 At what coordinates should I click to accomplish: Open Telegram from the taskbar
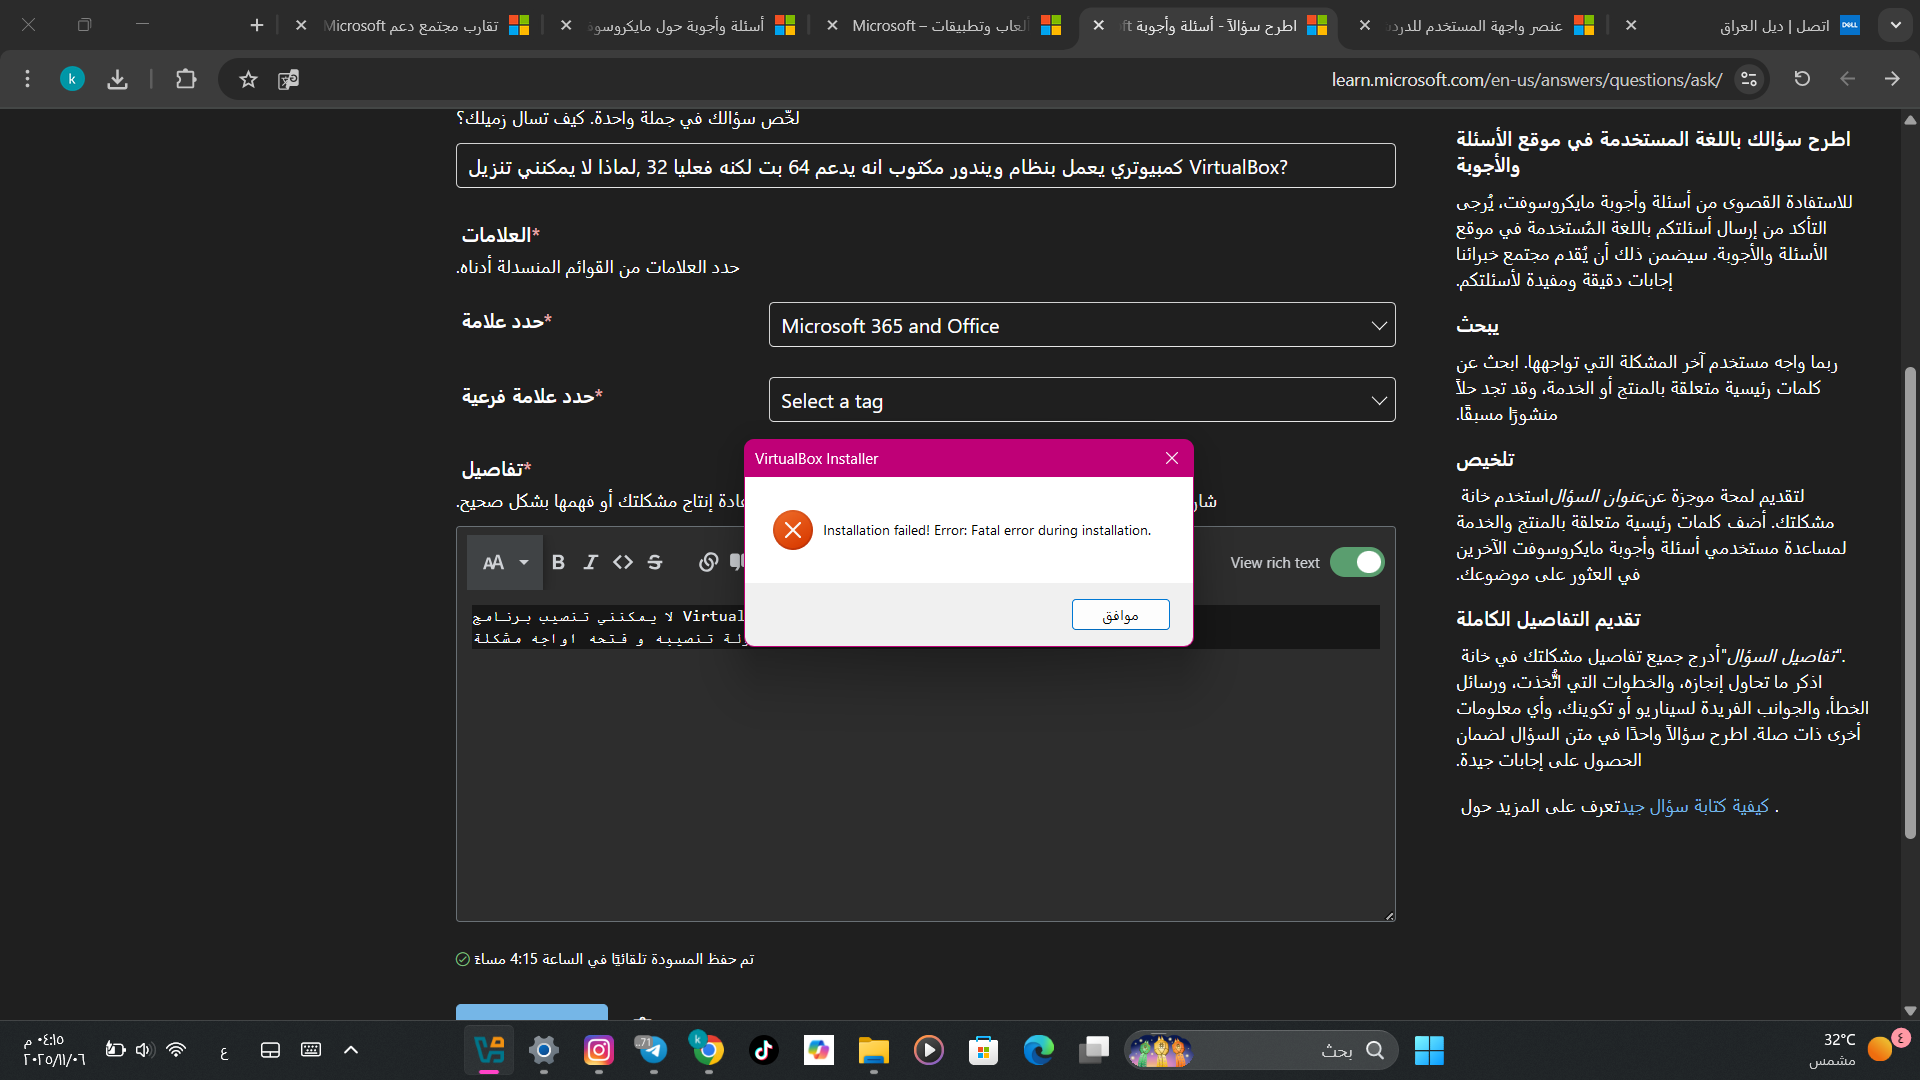pyautogui.click(x=653, y=1050)
